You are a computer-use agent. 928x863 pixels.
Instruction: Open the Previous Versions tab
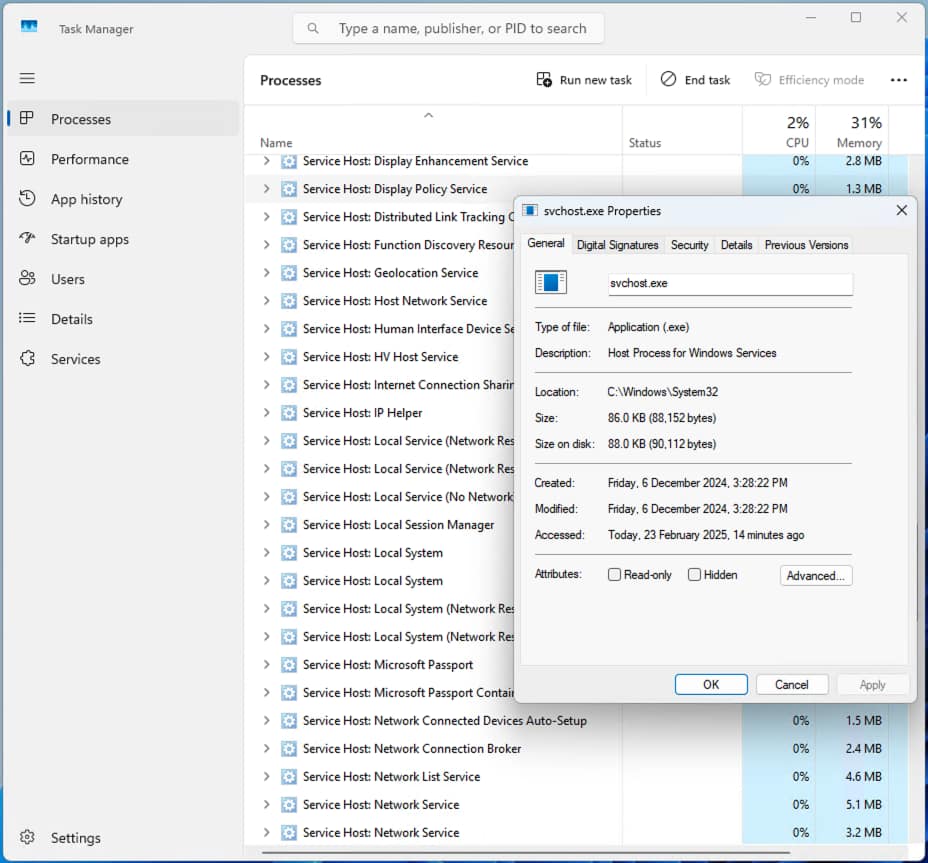[806, 244]
